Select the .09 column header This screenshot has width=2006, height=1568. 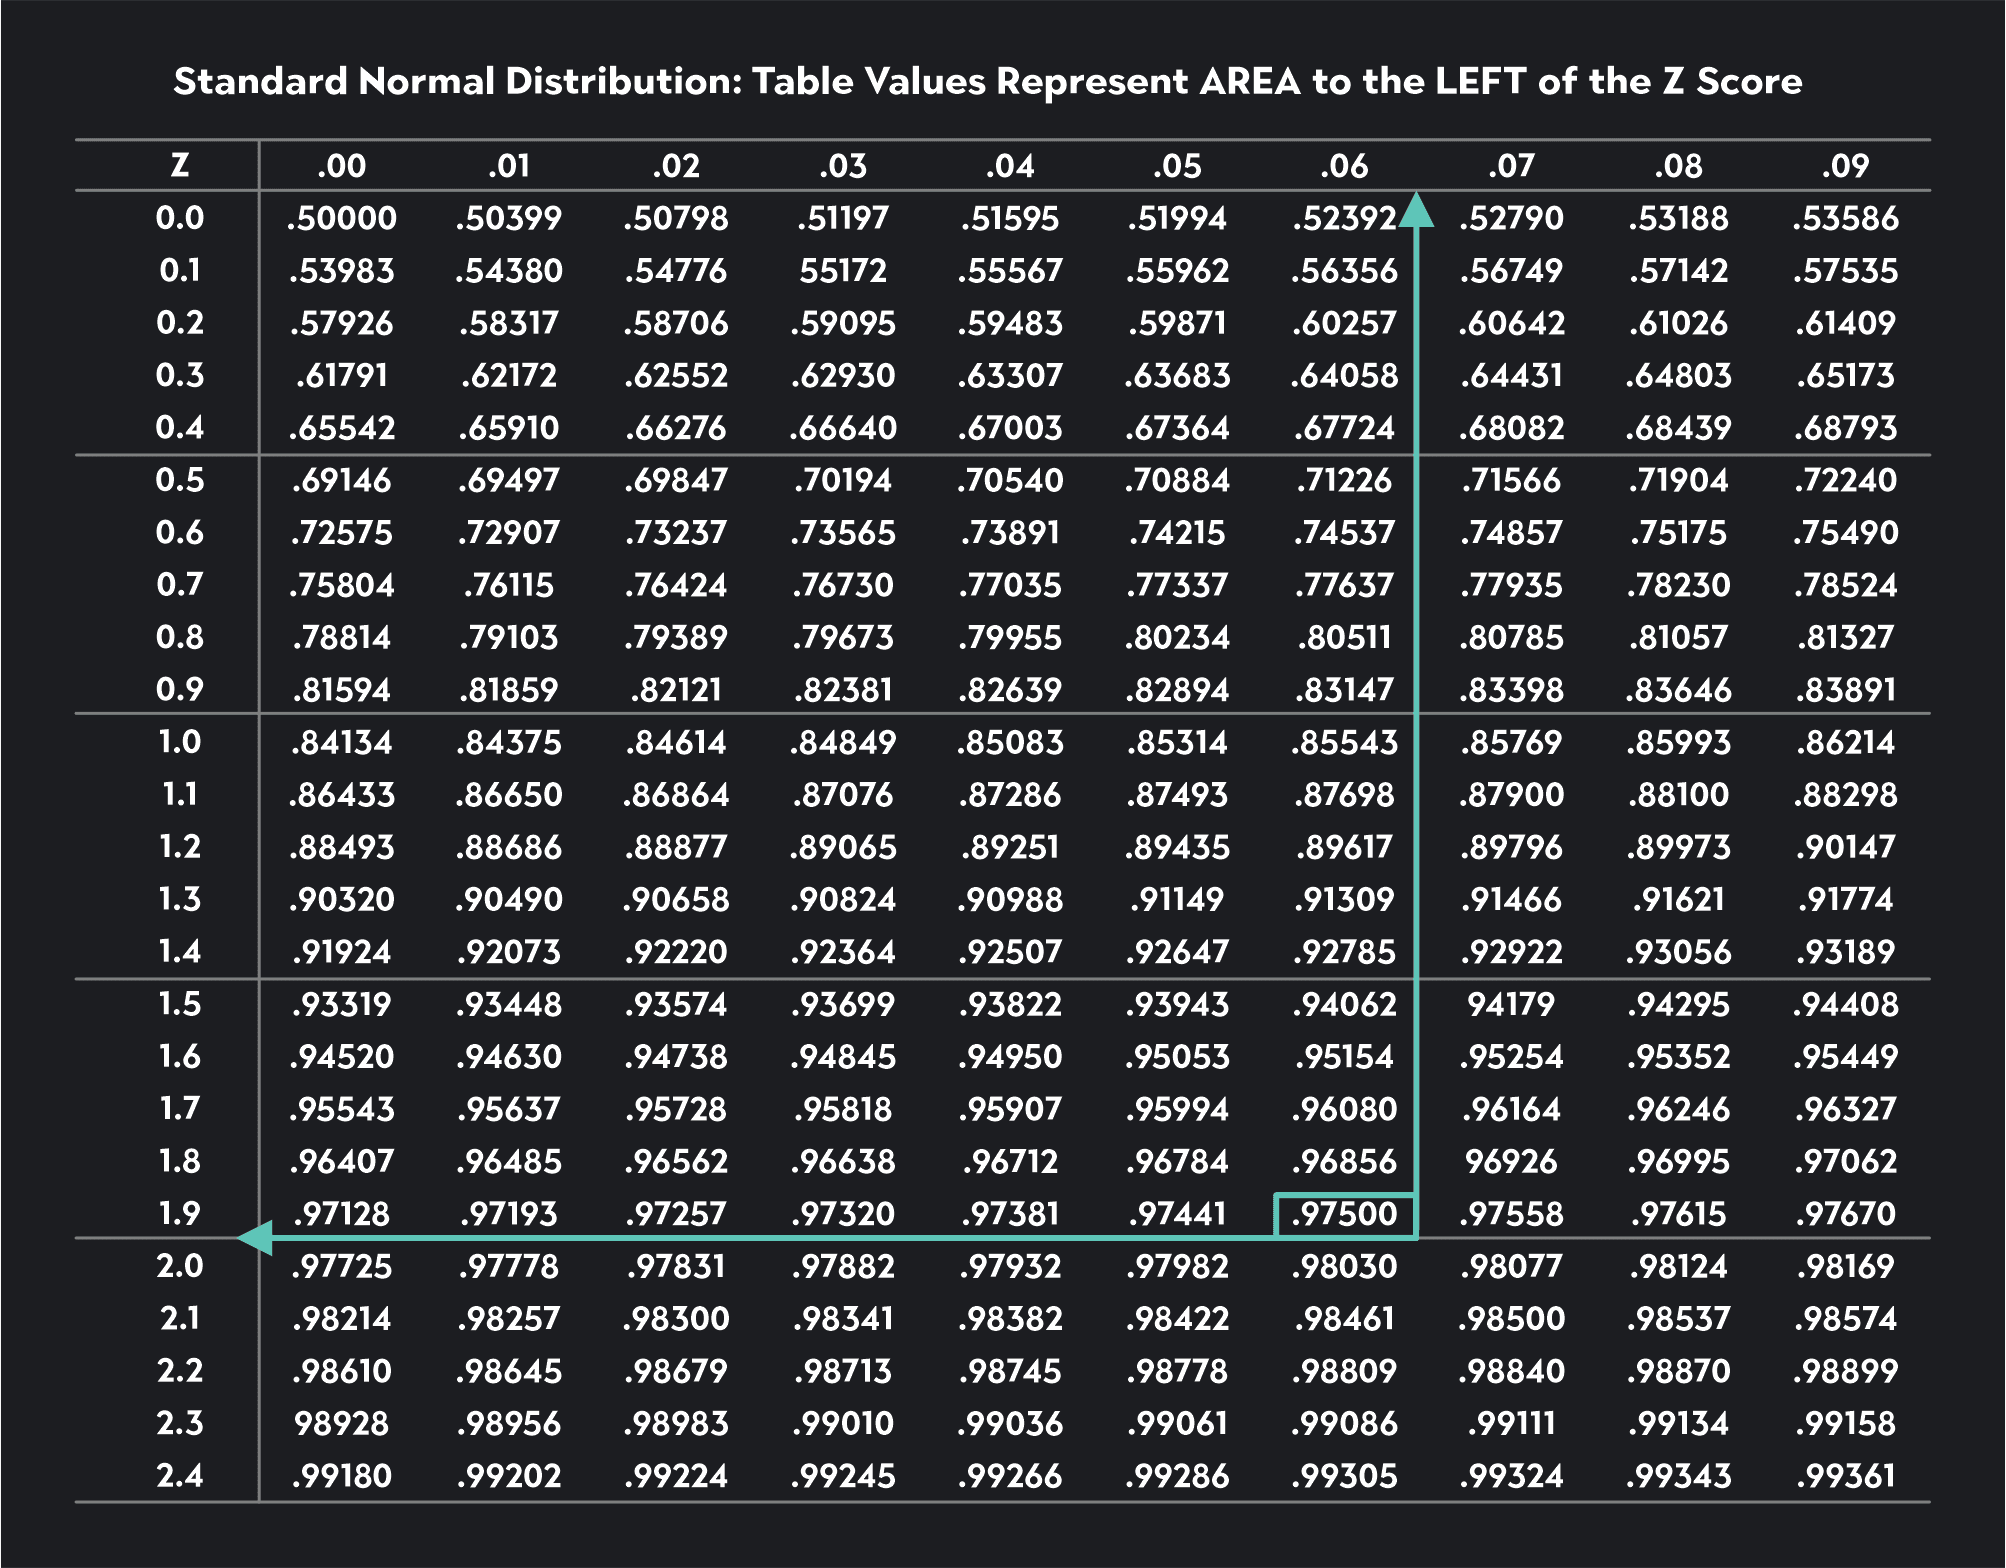coord(1845,166)
